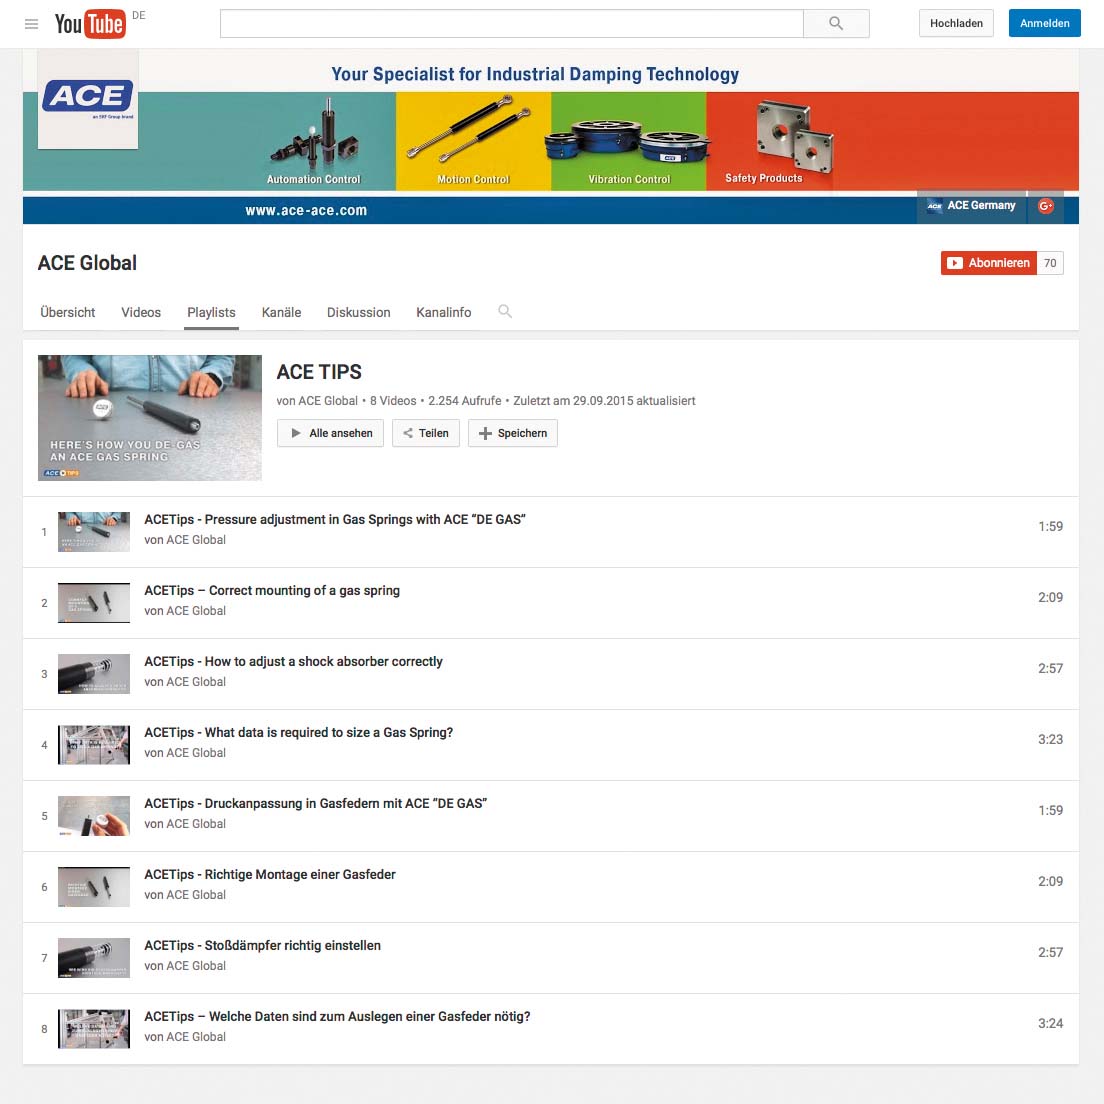Open the ACE Germany banner link
The image size is (1104, 1104).
[972, 206]
